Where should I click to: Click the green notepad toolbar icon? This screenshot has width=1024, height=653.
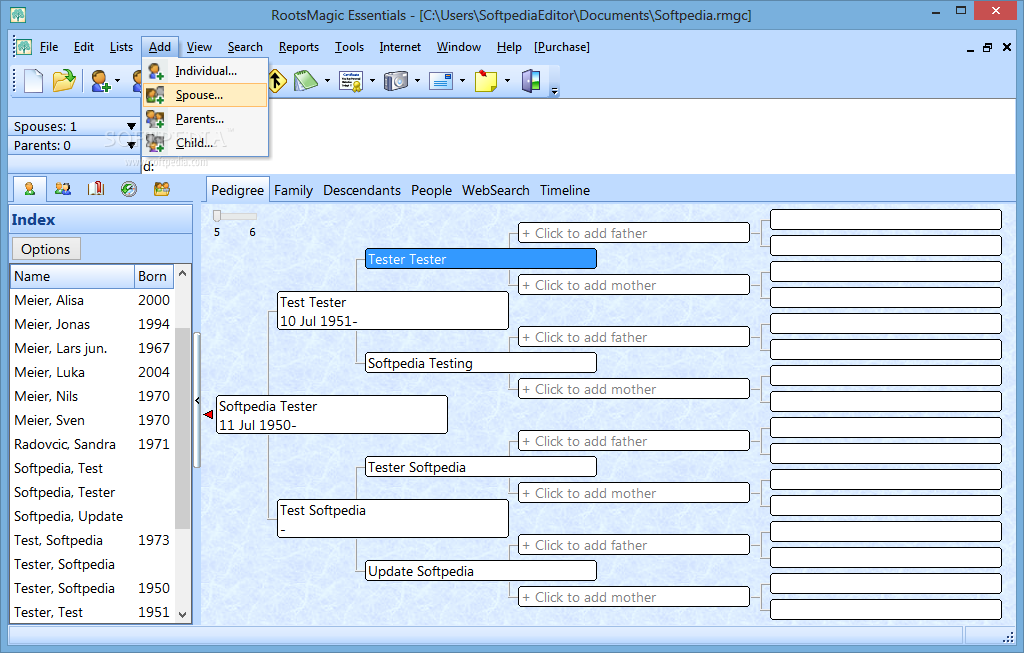tap(305, 81)
